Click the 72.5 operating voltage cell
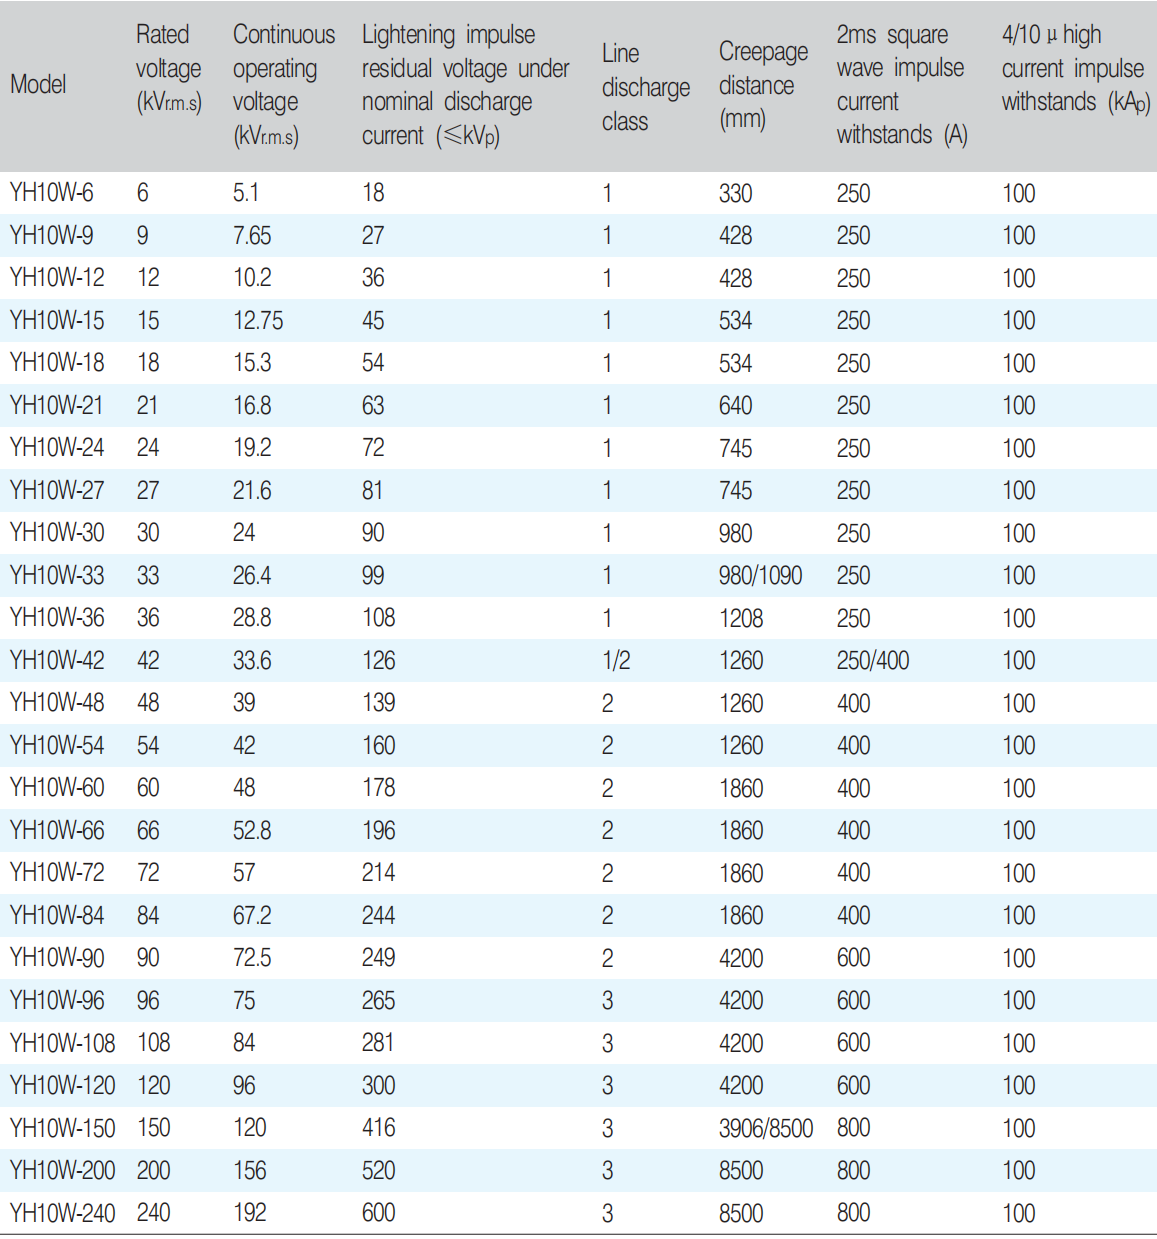Image resolution: width=1157 pixels, height=1239 pixels. click(252, 958)
